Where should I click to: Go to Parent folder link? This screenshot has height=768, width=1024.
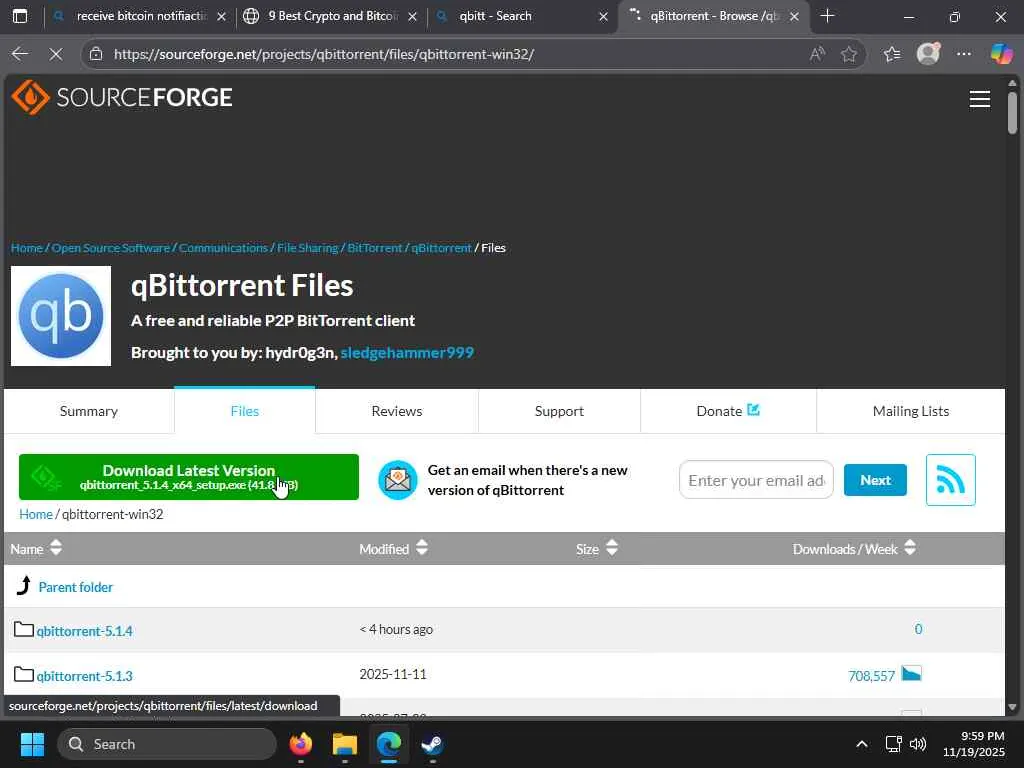[x=76, y=587]
